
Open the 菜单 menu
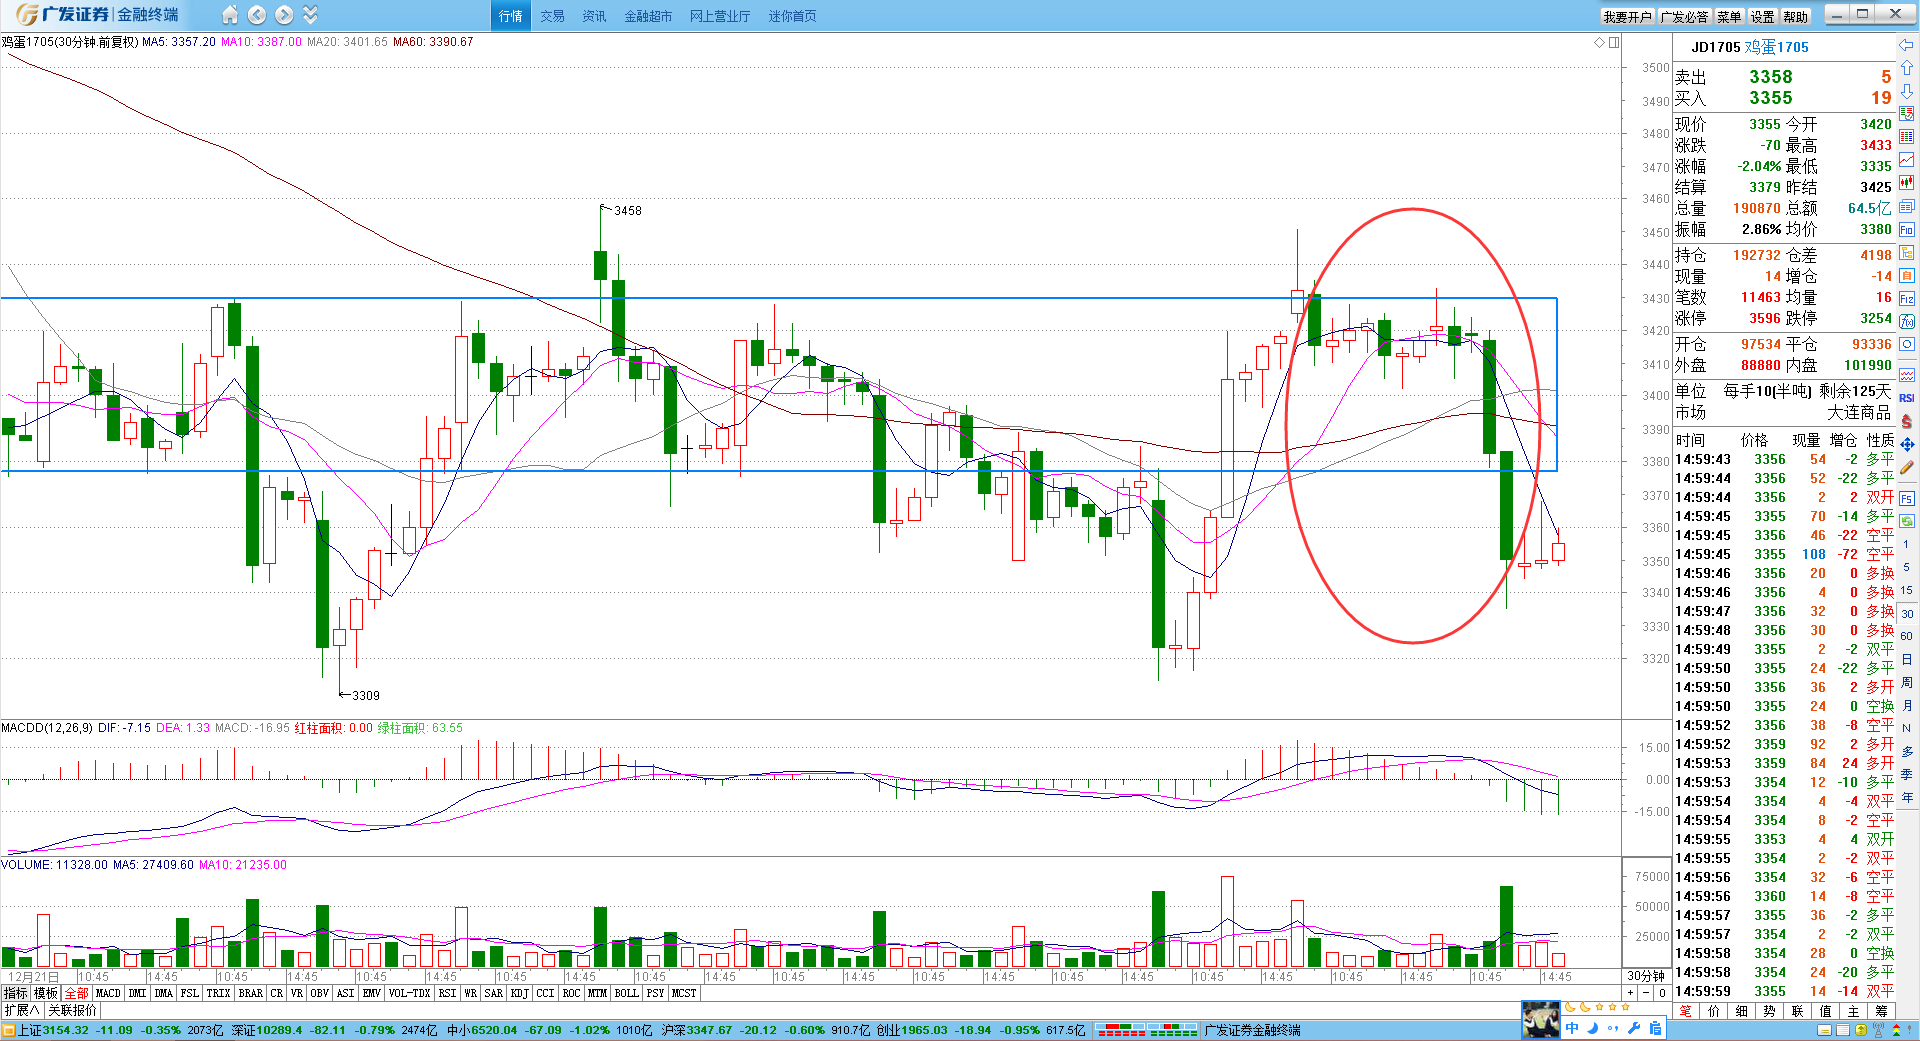1729,17
